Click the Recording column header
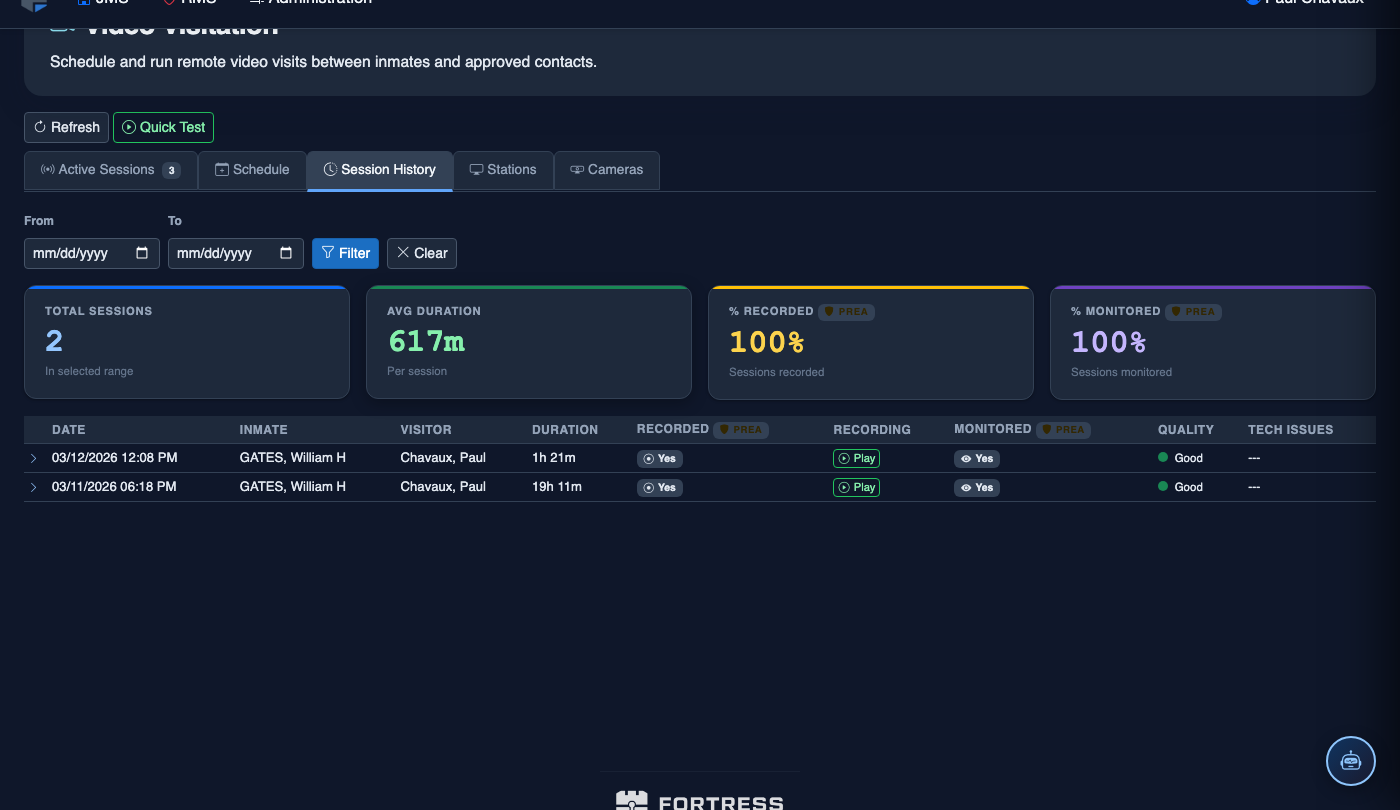The image size is (1400, 810). click(x=872, y=430)
